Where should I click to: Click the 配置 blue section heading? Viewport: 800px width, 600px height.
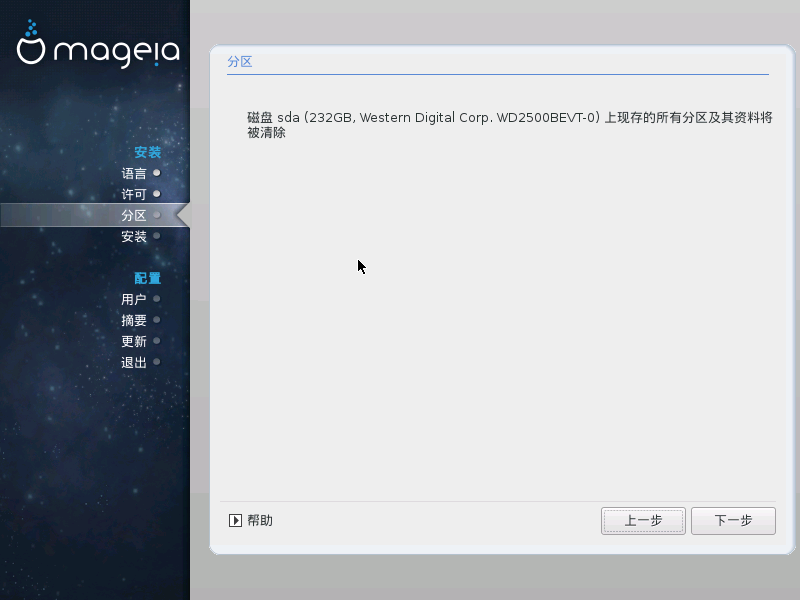click(x=147, y=278)
